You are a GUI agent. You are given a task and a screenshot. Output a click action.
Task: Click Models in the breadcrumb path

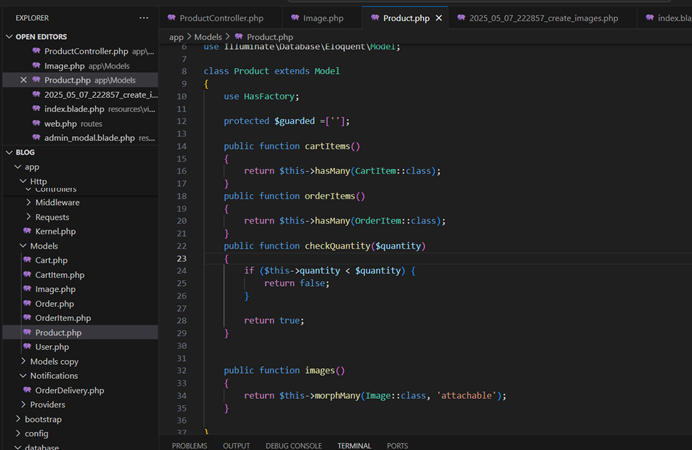[207, 37]
